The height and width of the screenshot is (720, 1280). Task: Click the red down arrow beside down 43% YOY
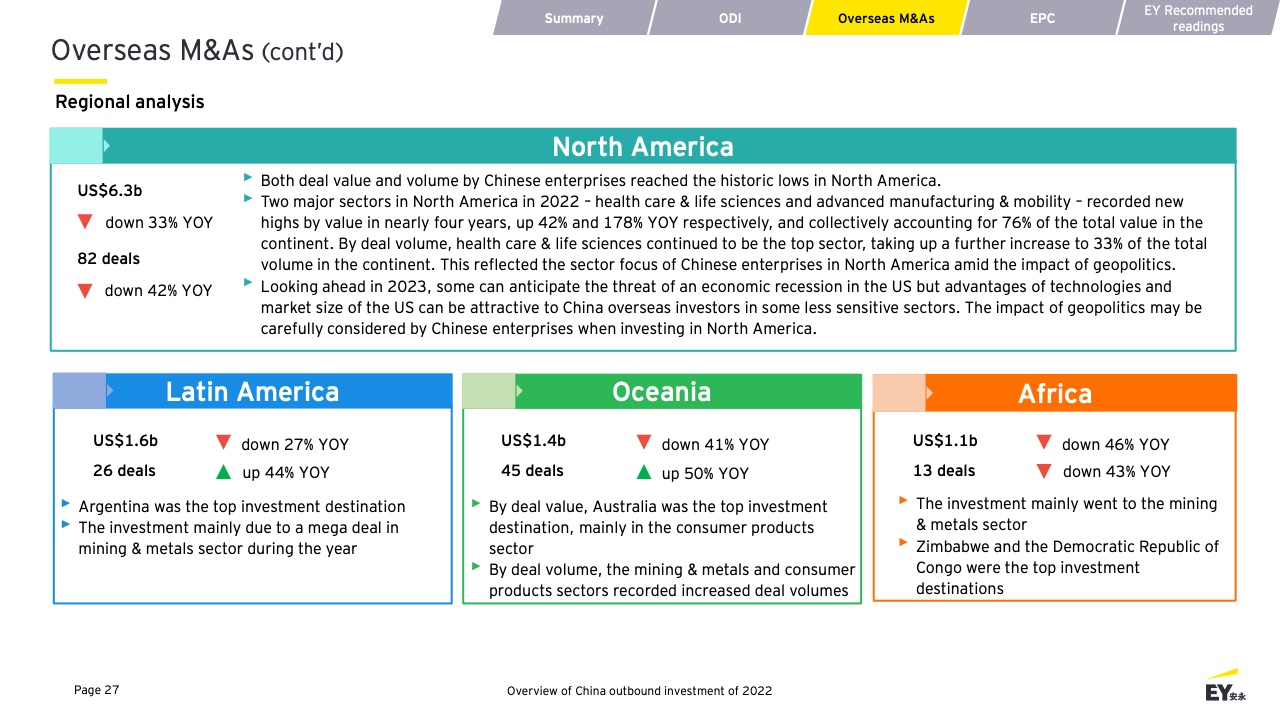(1043, 470)
